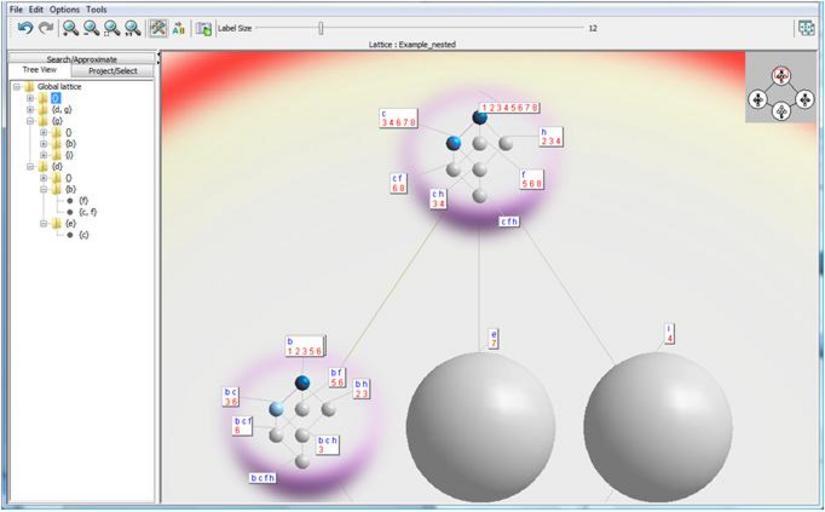The height and width of the screenshot is (512, 825).
Task: Click the Undo arrow in the toolbar
Action: point(24,28)
